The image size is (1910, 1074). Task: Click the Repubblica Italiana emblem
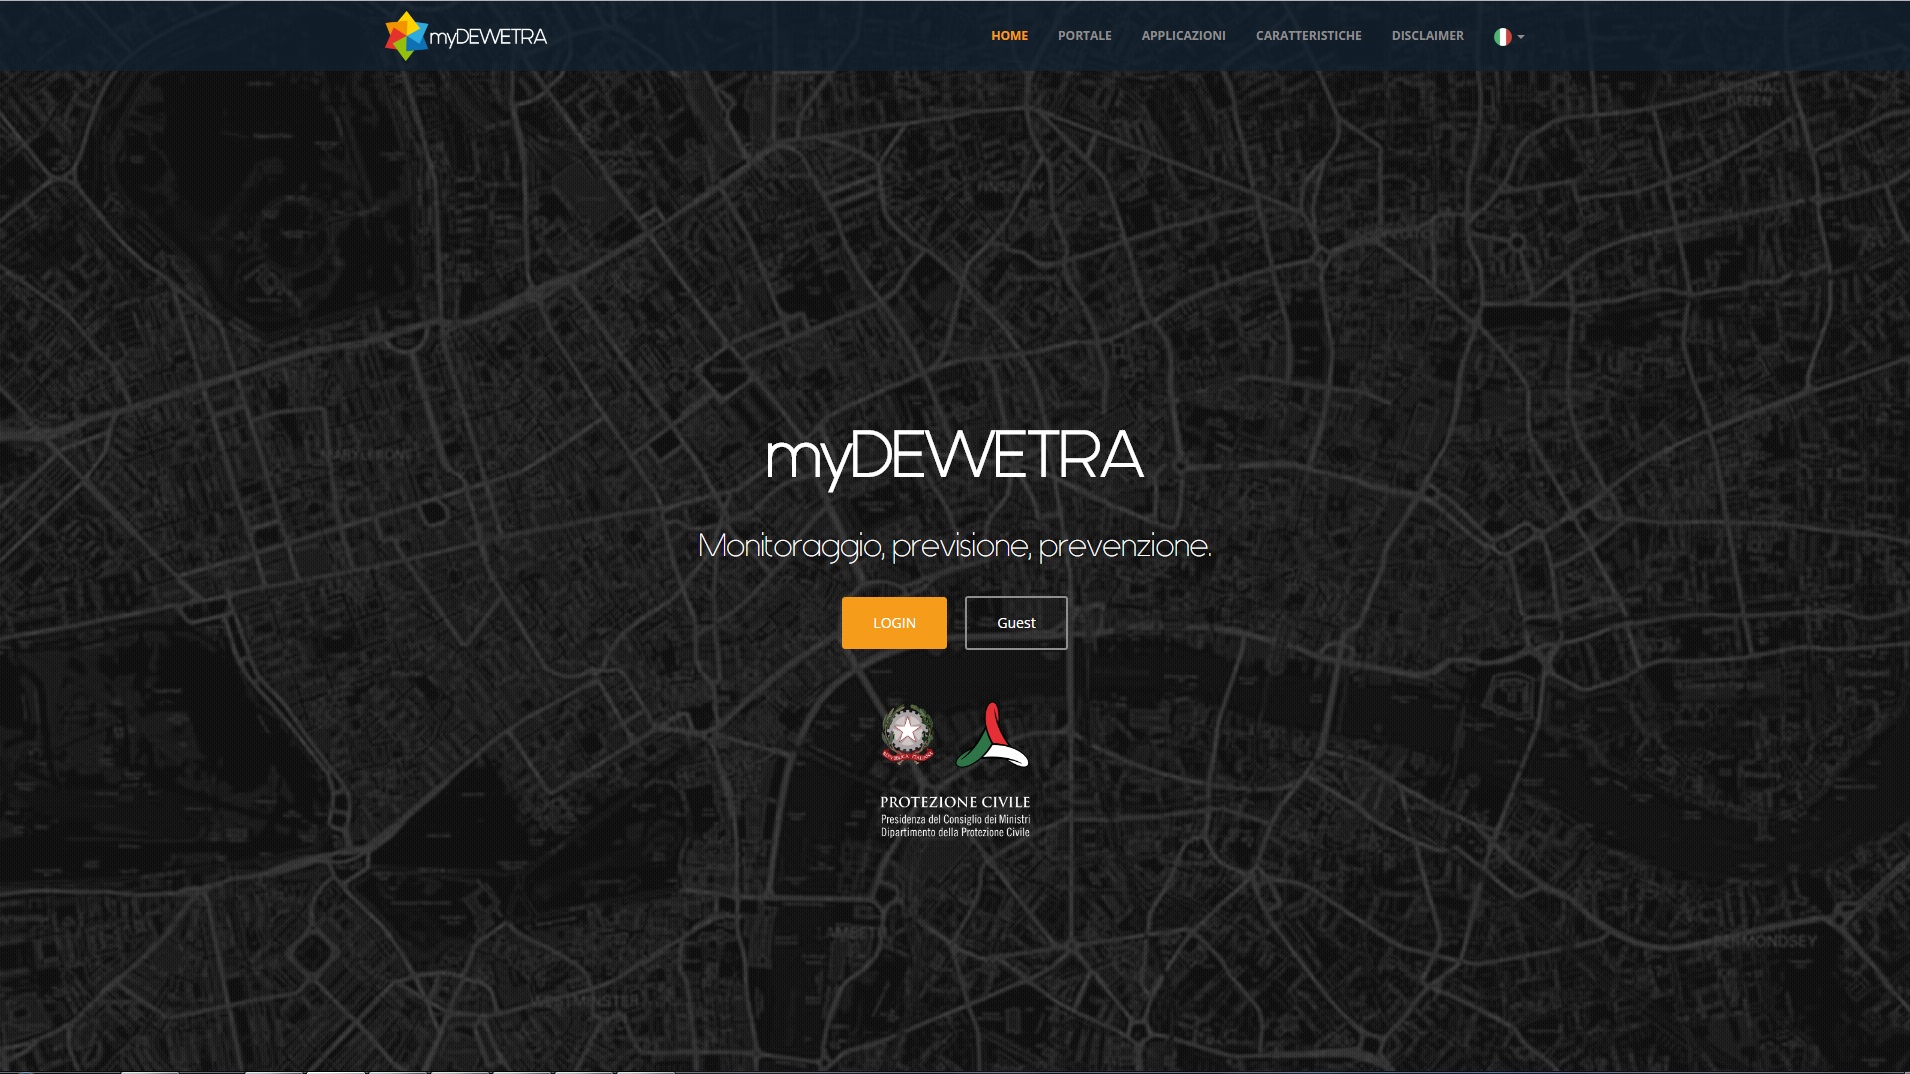[907, 735]
